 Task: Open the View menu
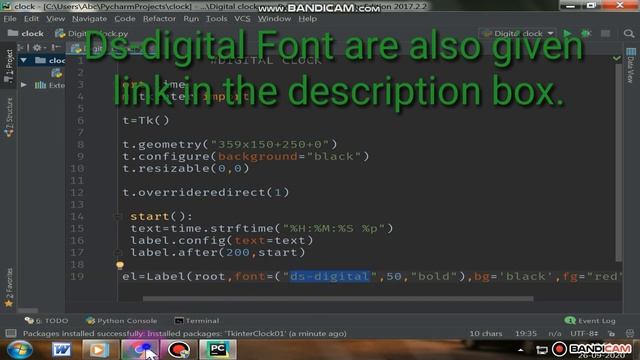[x=56, y=19]
